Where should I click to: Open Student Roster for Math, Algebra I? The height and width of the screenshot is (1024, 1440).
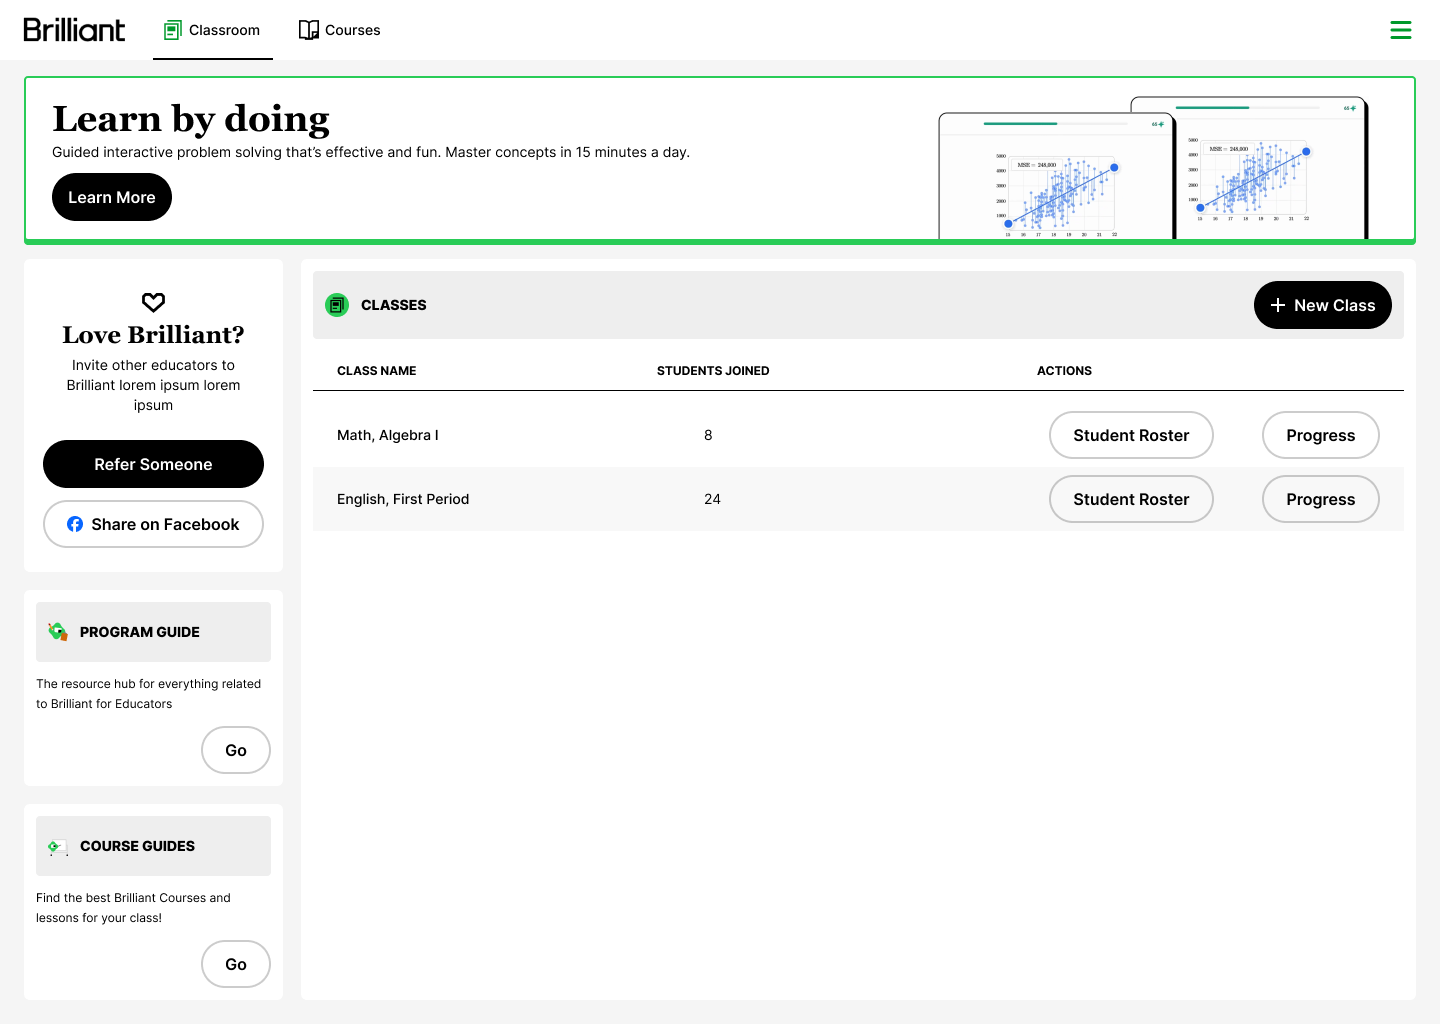point(1131,435)
